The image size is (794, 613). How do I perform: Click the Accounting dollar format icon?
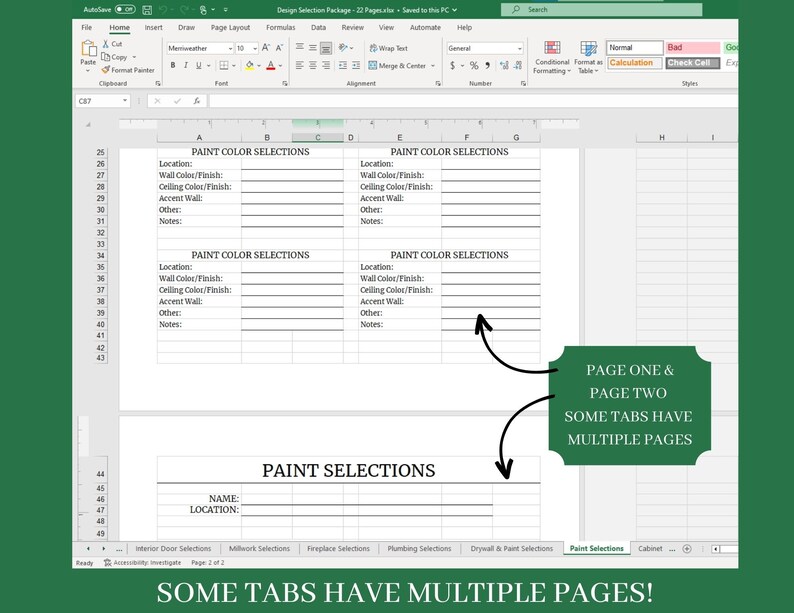pos(452,65)
